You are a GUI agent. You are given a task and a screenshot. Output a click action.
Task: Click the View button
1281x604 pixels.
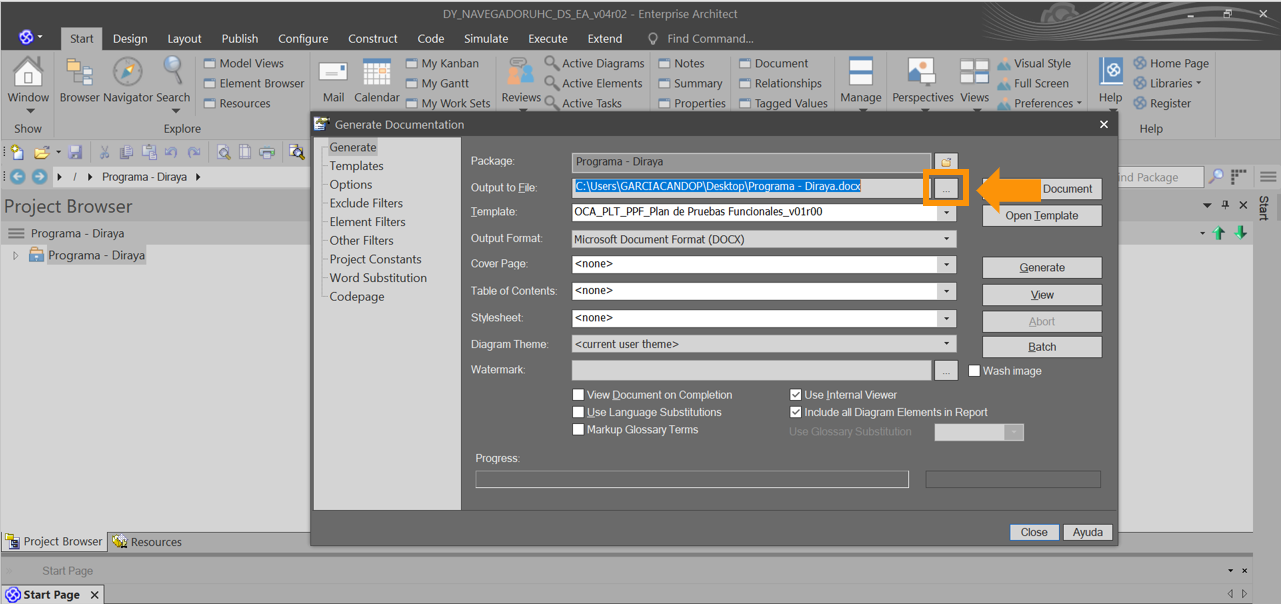1042,295
